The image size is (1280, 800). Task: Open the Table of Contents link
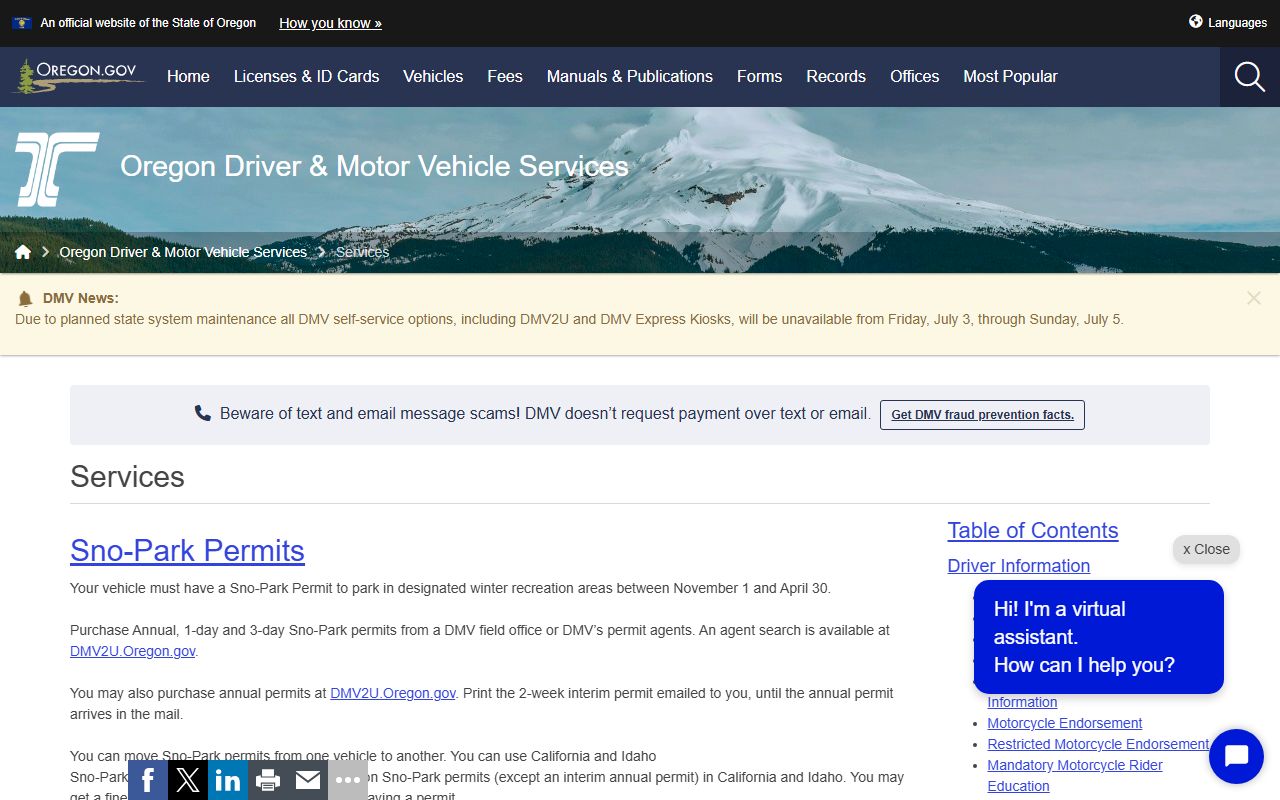pos(1033,531)
